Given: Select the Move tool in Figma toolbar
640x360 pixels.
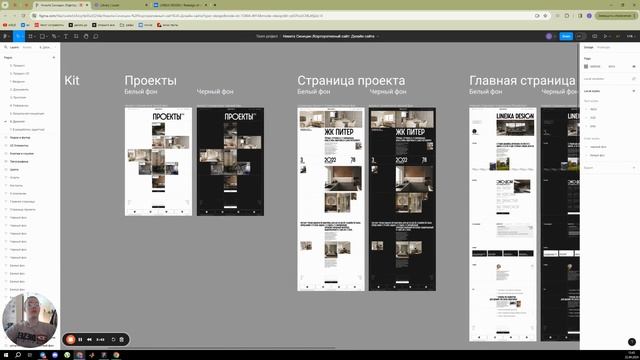Looking at the screenshot, I should pyautogui.click(x=18, y=36).
